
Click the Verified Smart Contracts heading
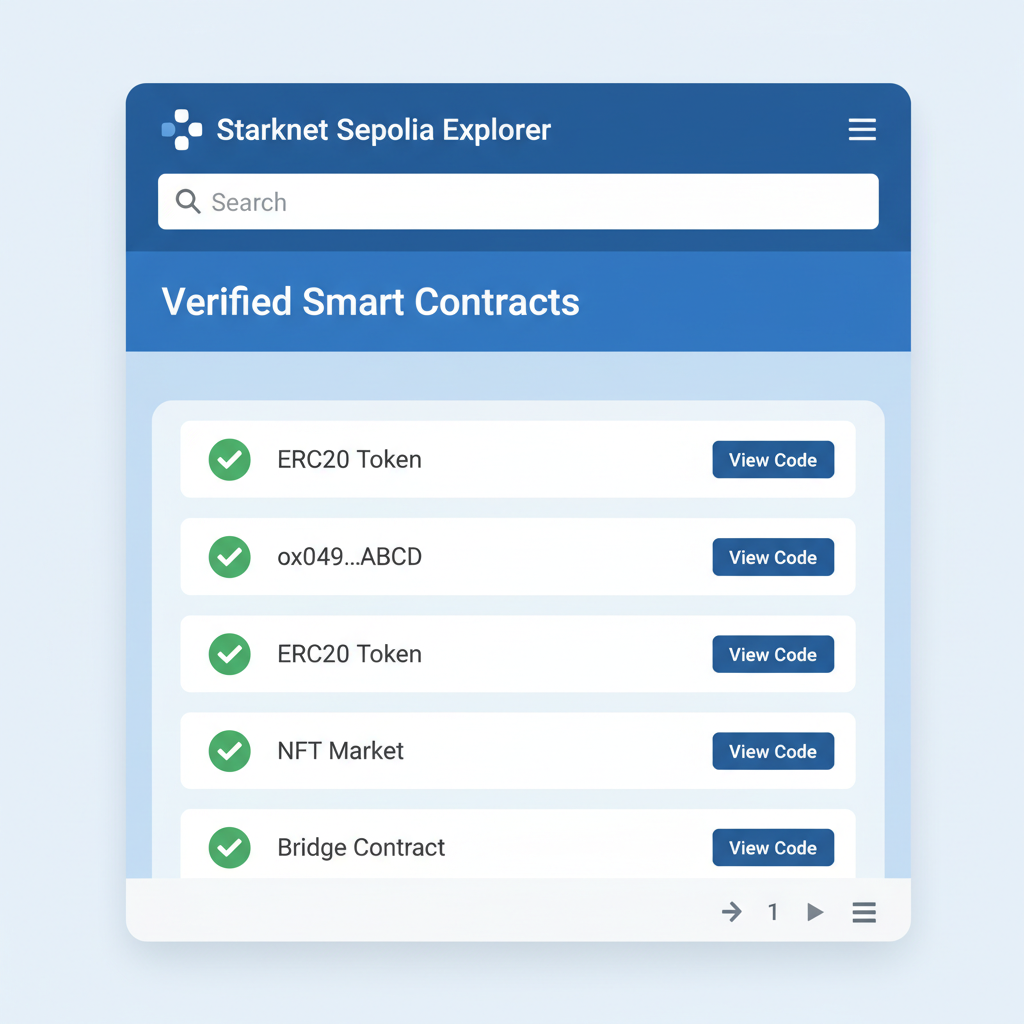pos(370,302)
